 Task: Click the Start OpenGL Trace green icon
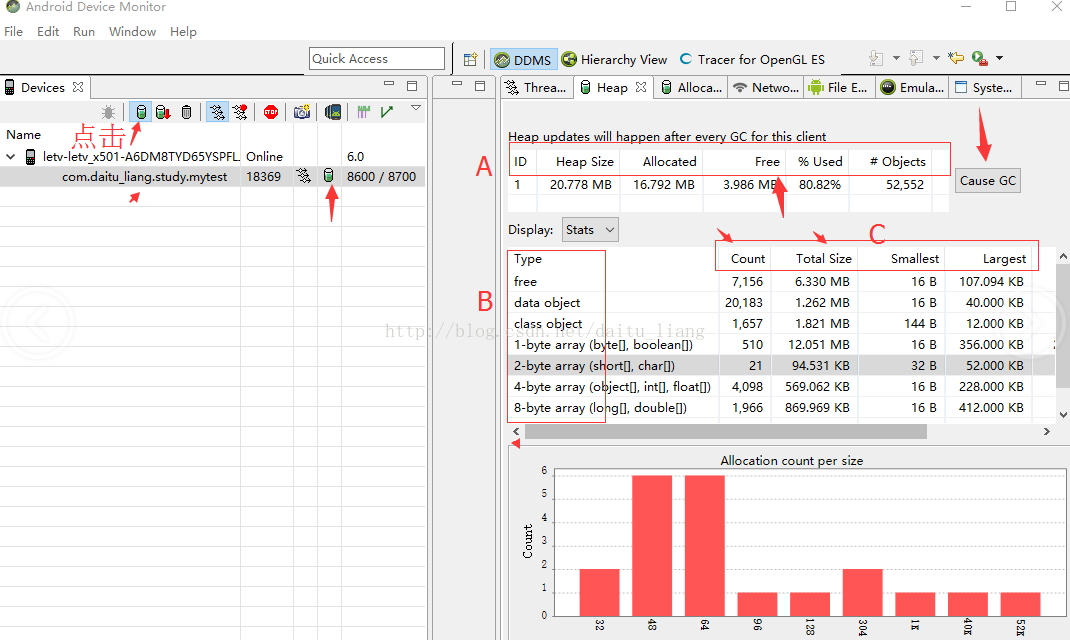387,112
